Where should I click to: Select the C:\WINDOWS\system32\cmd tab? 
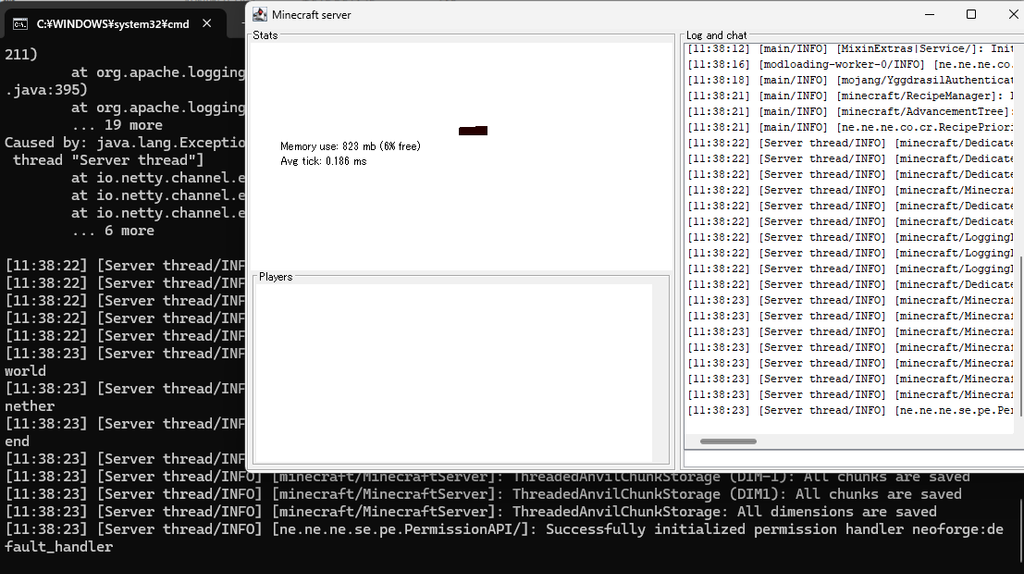(113, 24)
